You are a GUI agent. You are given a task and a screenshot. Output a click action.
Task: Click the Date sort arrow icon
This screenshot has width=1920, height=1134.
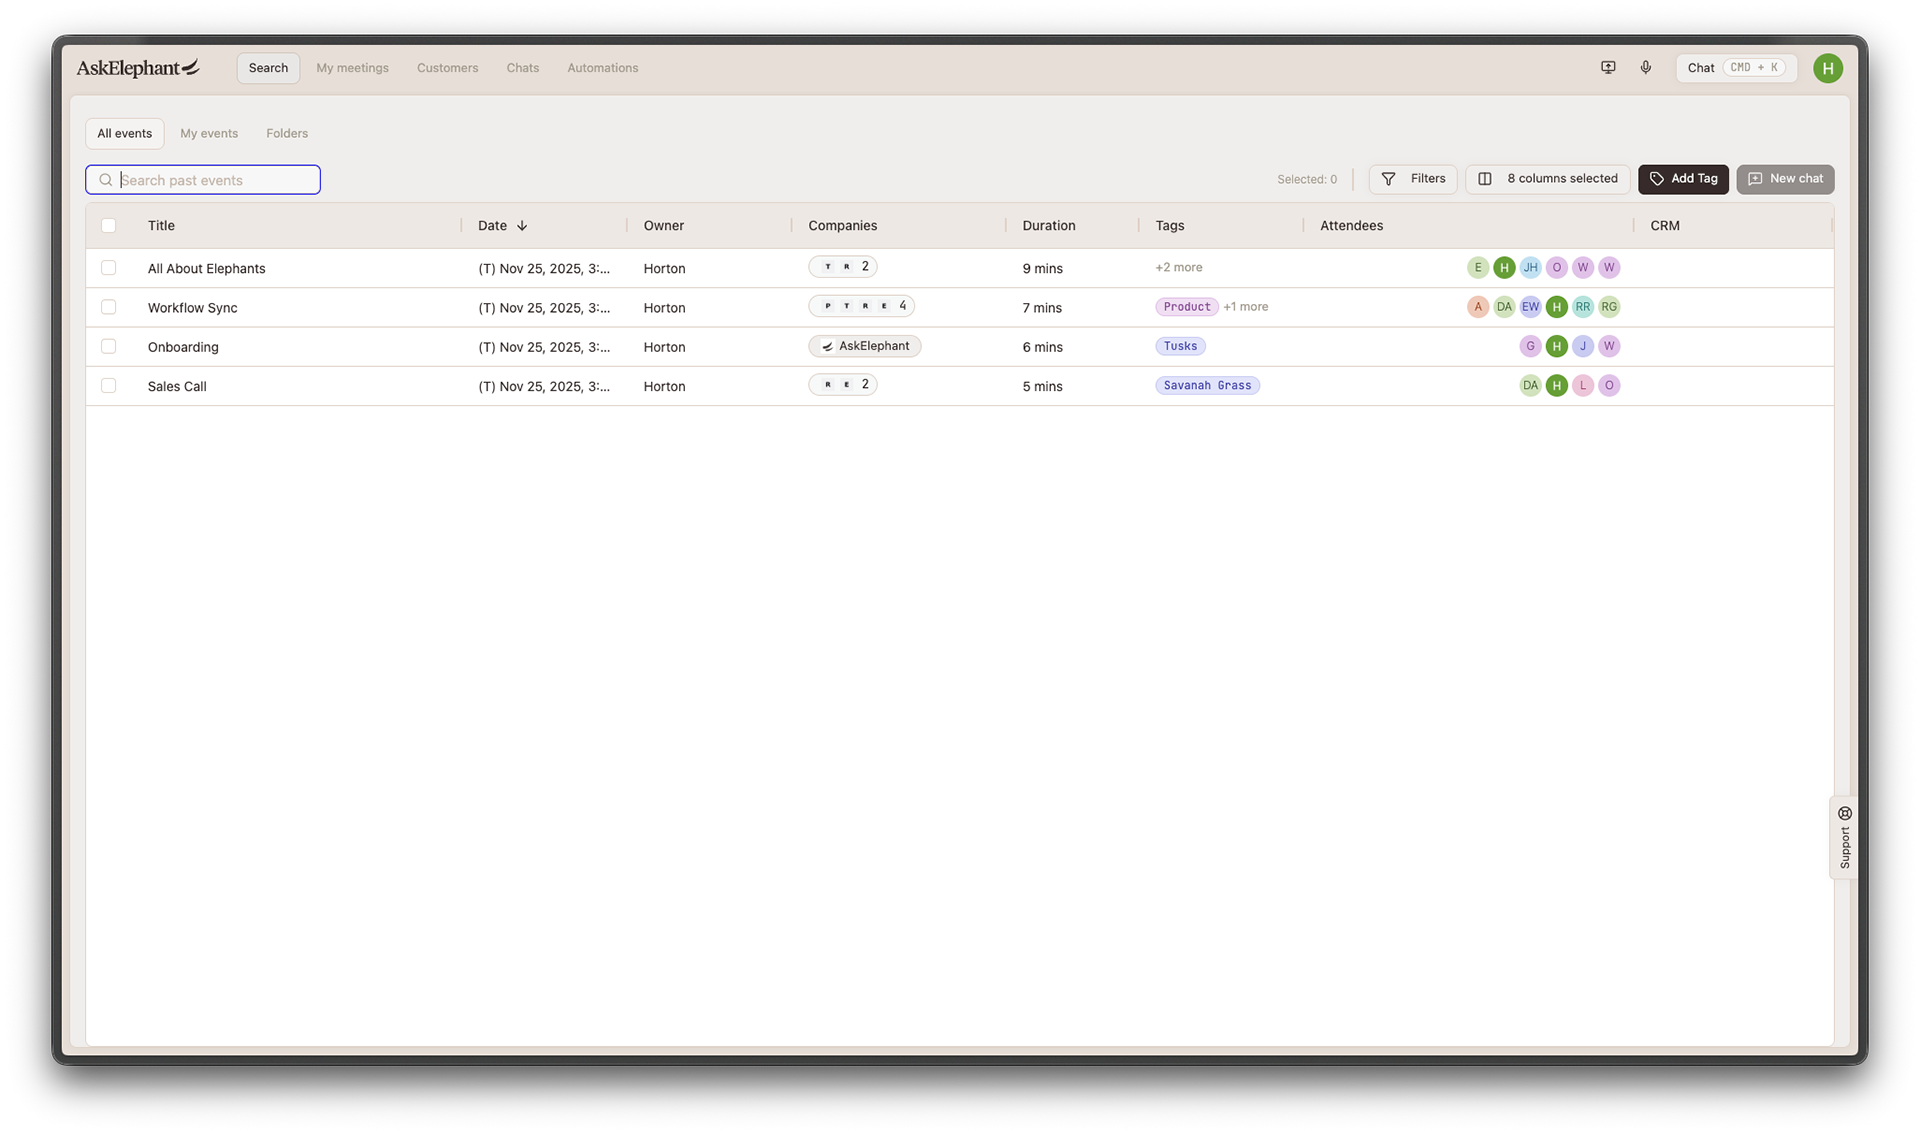(x=522, y=226)
